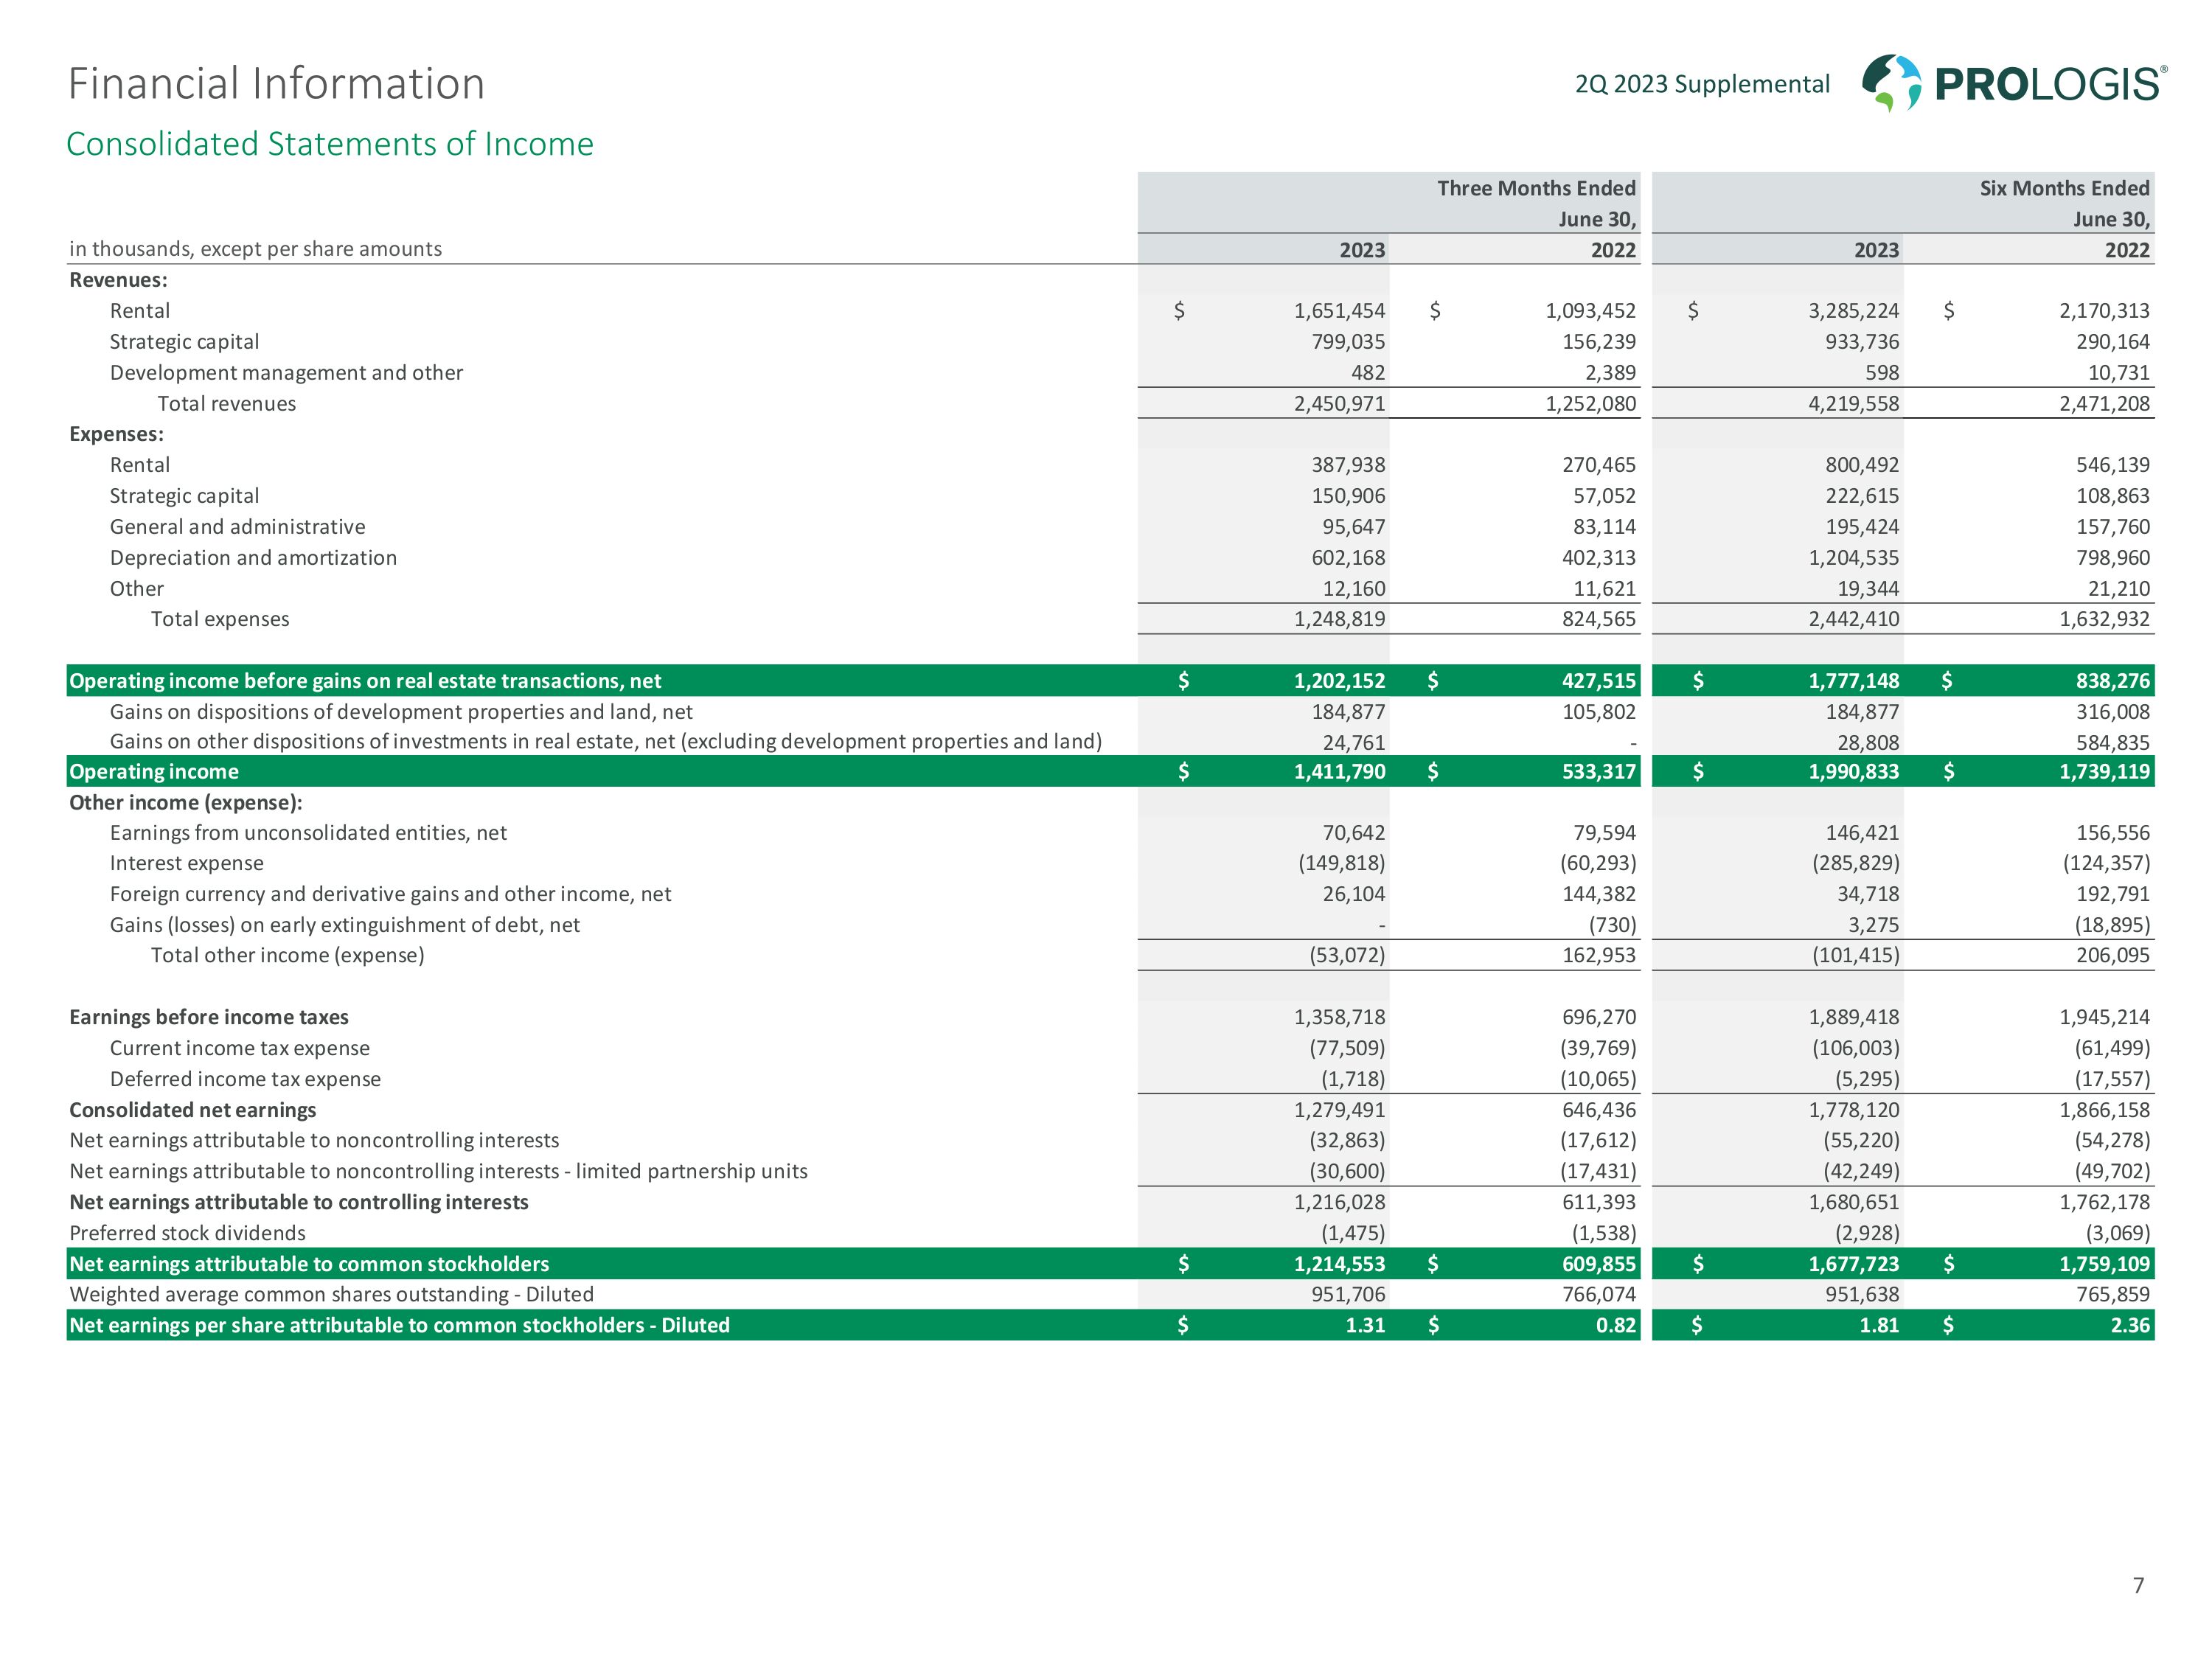Image resolution: width=2212 pixels, height=1659 pixels.
Task: Click the 2Q 2023 Supplemental label
Action: (1702, 84)
